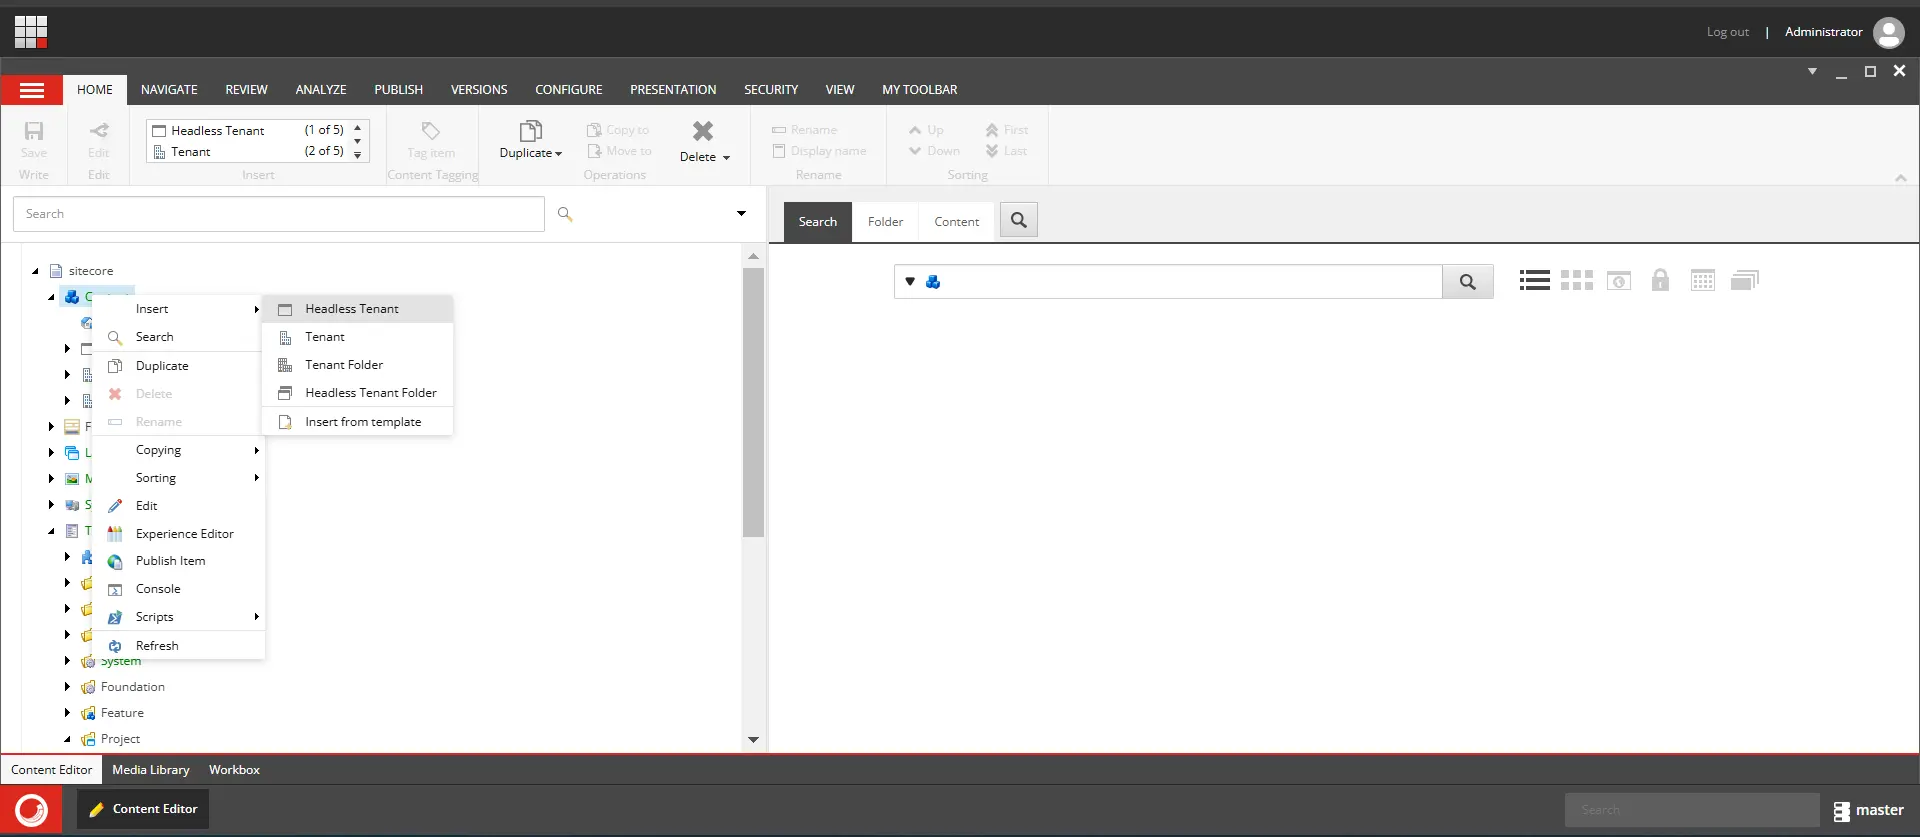
Task: Click Console icon in context menu
Action: click(115, 590)
